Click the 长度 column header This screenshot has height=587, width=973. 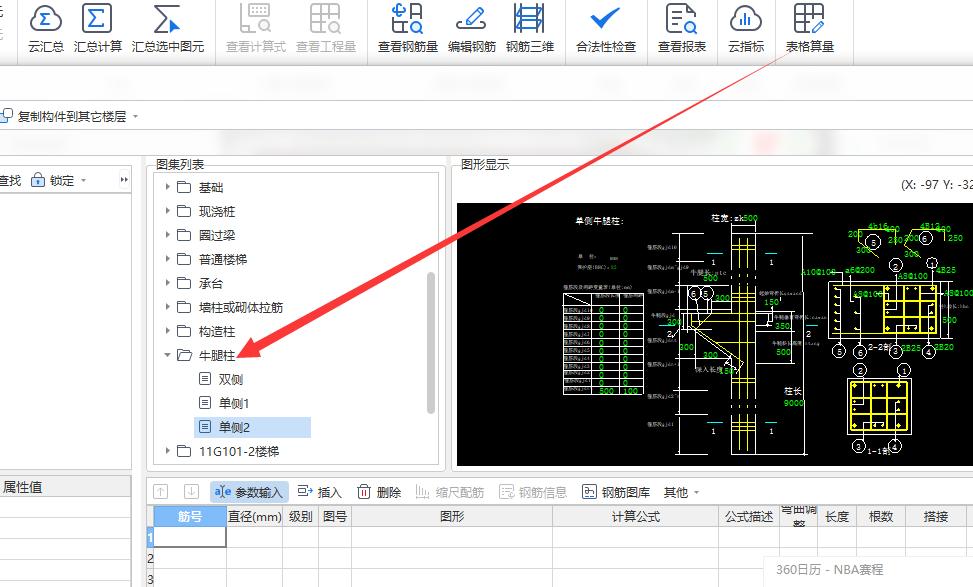[x=836, y=516]
